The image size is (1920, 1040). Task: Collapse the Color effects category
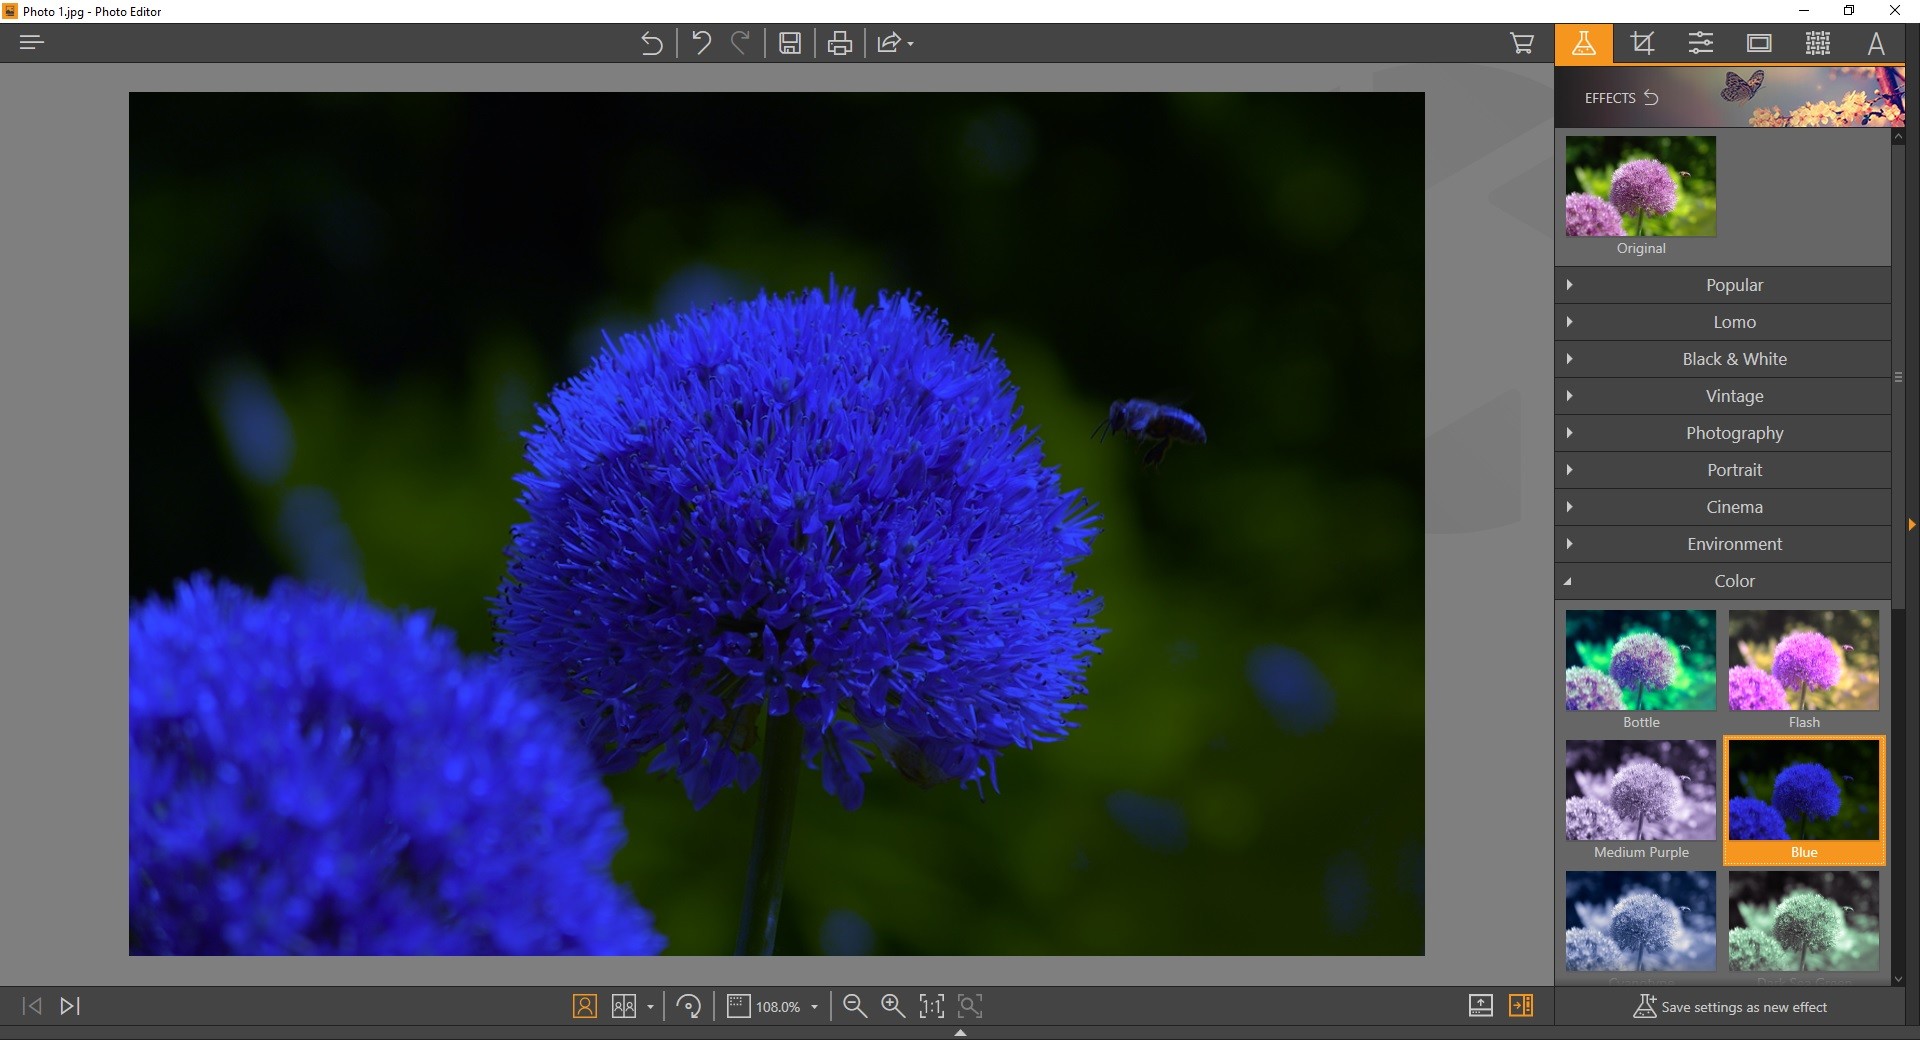(1723, 581)
